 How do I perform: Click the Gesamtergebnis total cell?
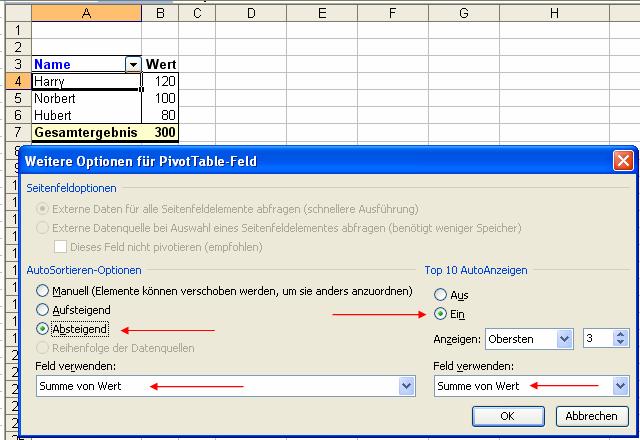(x=86, y=132)
